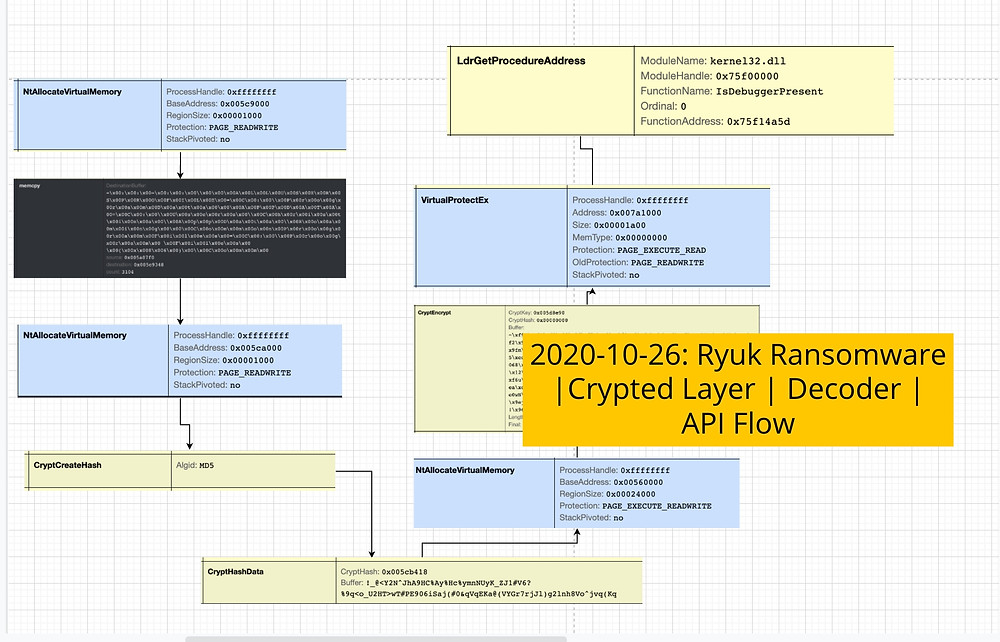Click "Ordinal: 0" text
The image size is (1000, 642).
pyautogui.click(x=663, y=106)
